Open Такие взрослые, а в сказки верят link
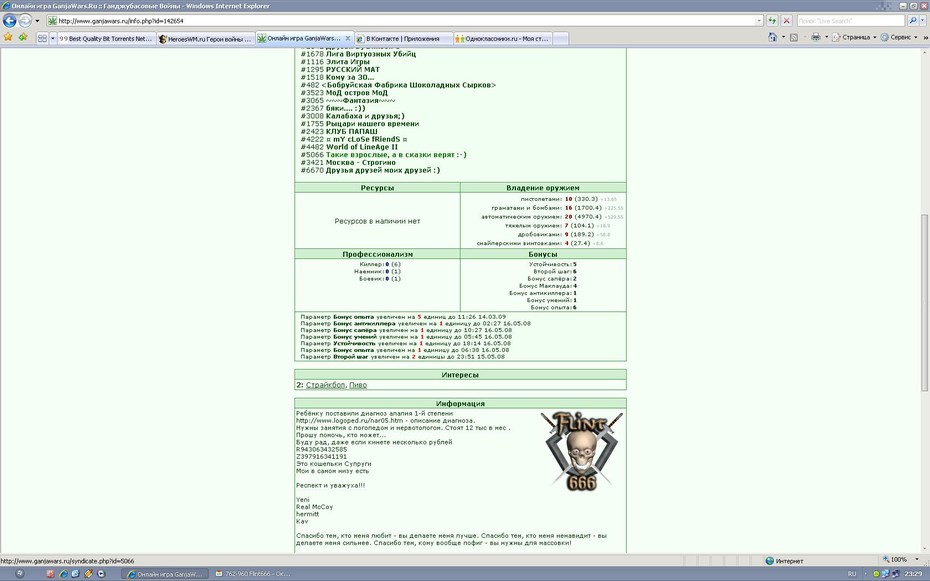This screenshot has height=581, width=930. (396, 155)
